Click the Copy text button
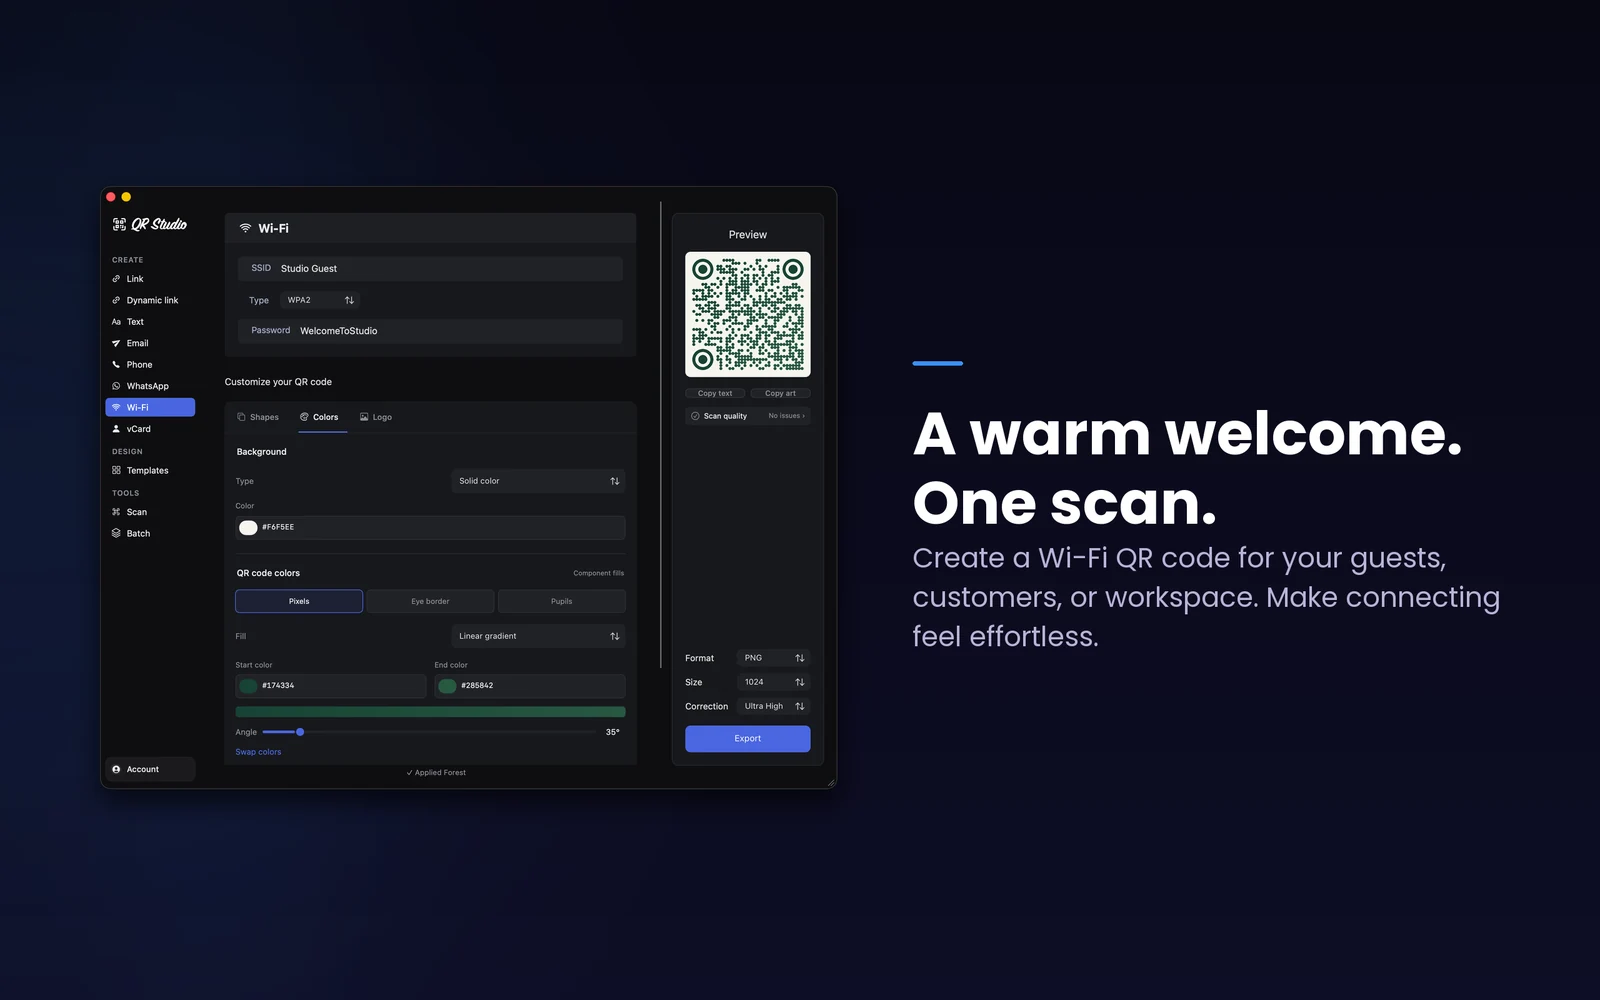 [x=715, y=393]
